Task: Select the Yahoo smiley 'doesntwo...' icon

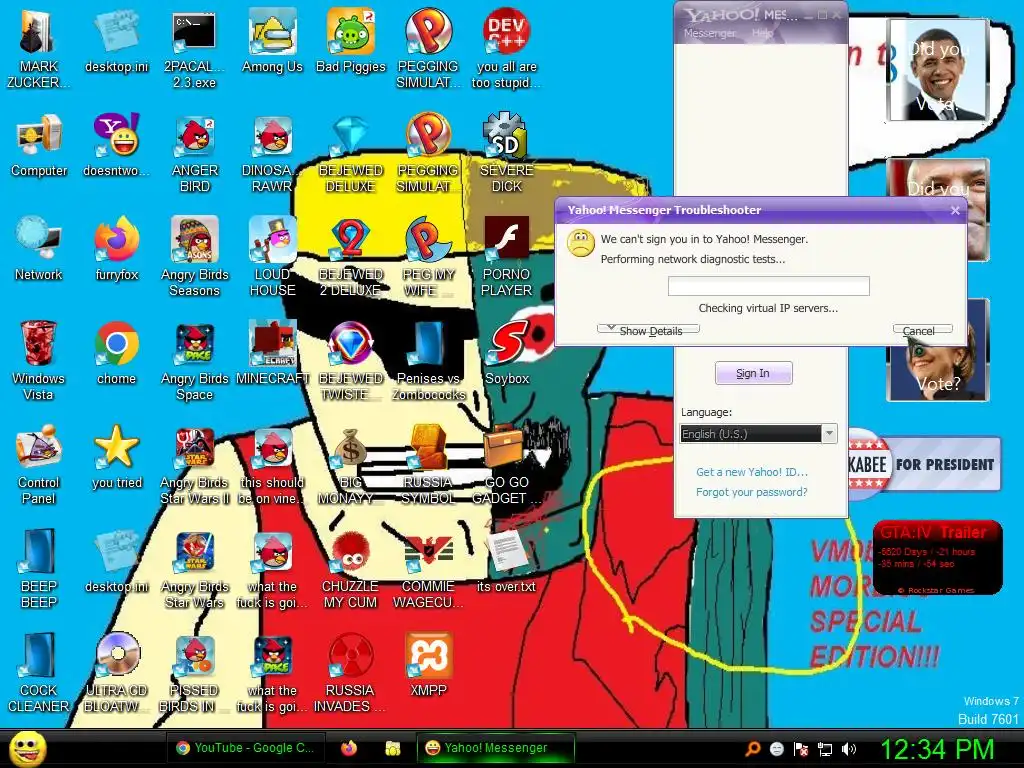Action: tap(116, 145)
